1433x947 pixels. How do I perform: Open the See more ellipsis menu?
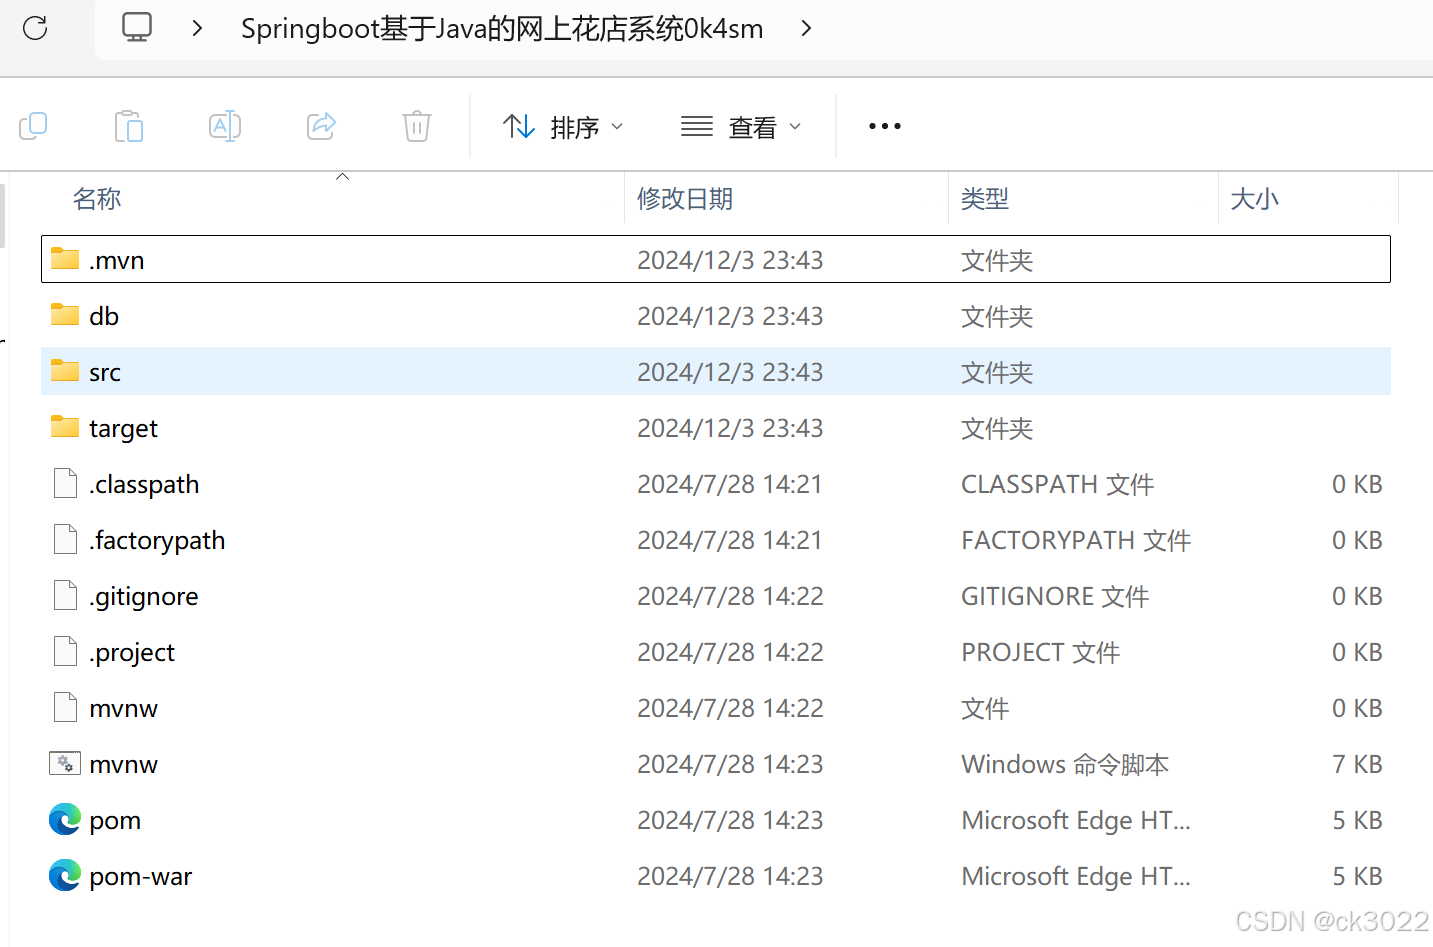pyautogui.click(x=884, y=126)
